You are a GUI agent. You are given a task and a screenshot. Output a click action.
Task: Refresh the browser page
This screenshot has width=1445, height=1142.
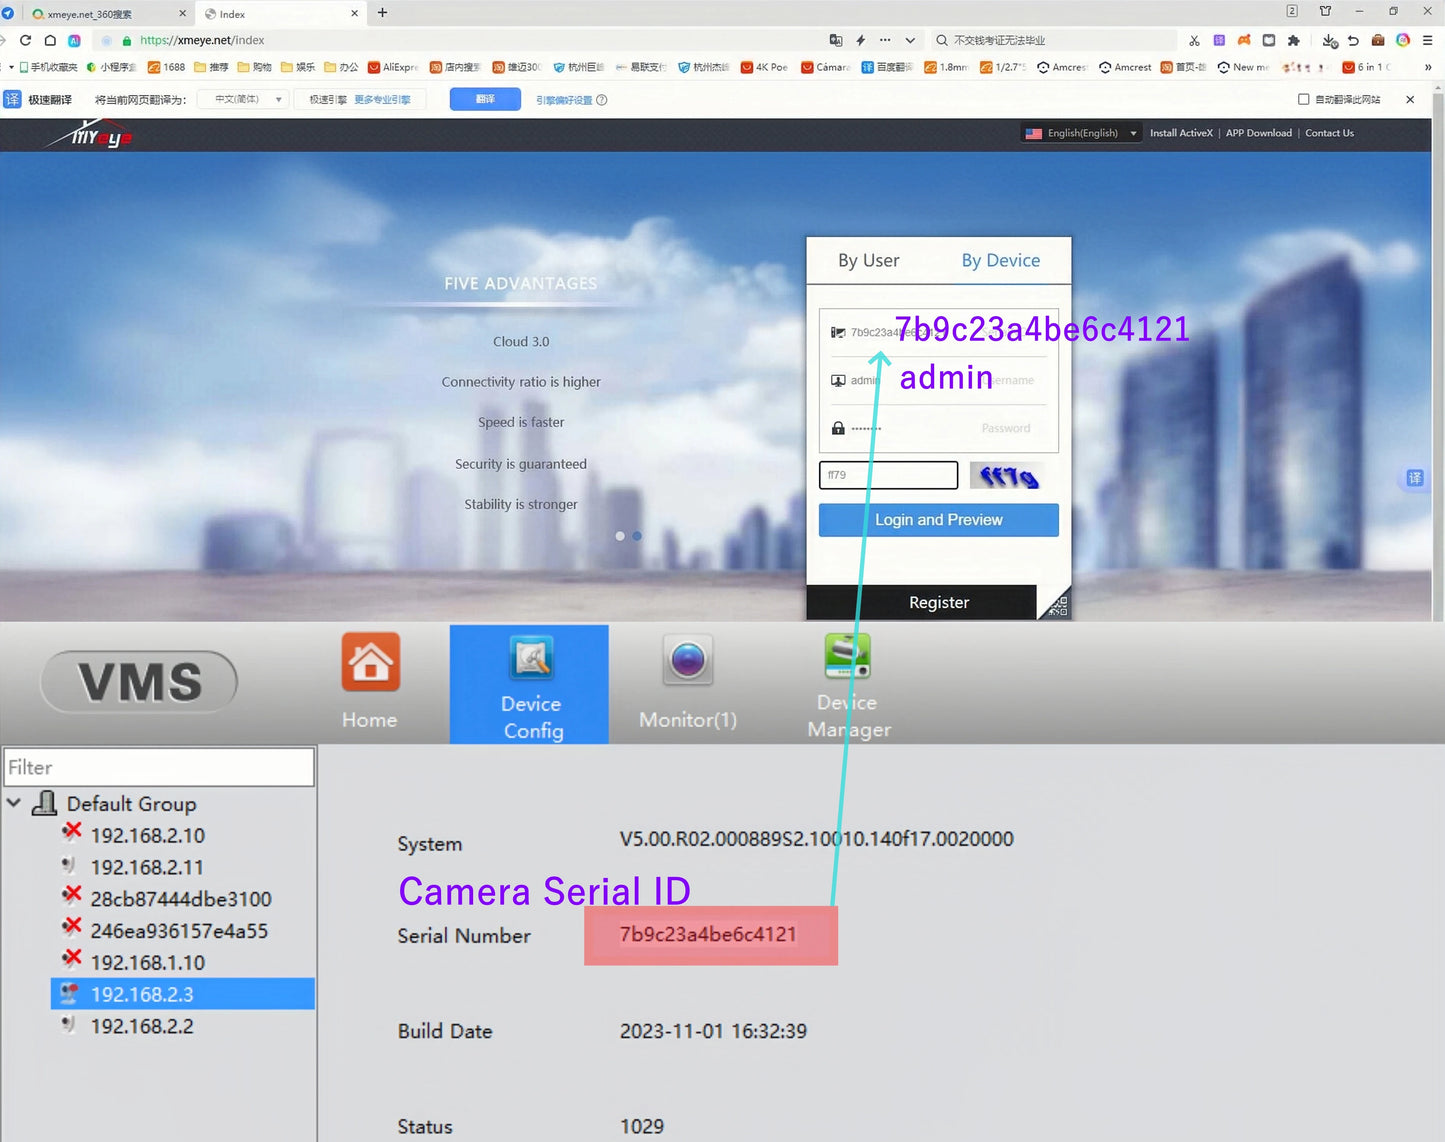point(25,40)
